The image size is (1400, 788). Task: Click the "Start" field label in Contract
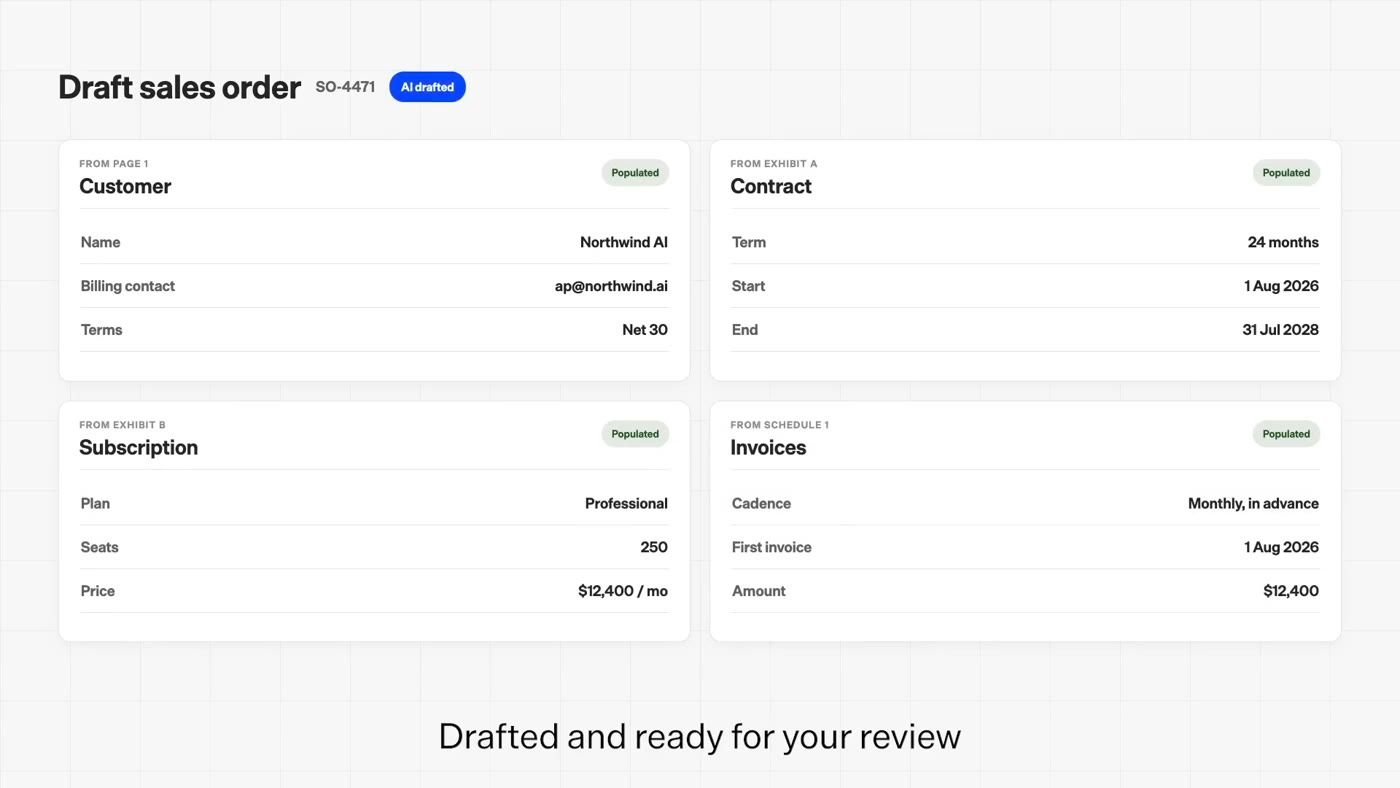pos(748,286)
